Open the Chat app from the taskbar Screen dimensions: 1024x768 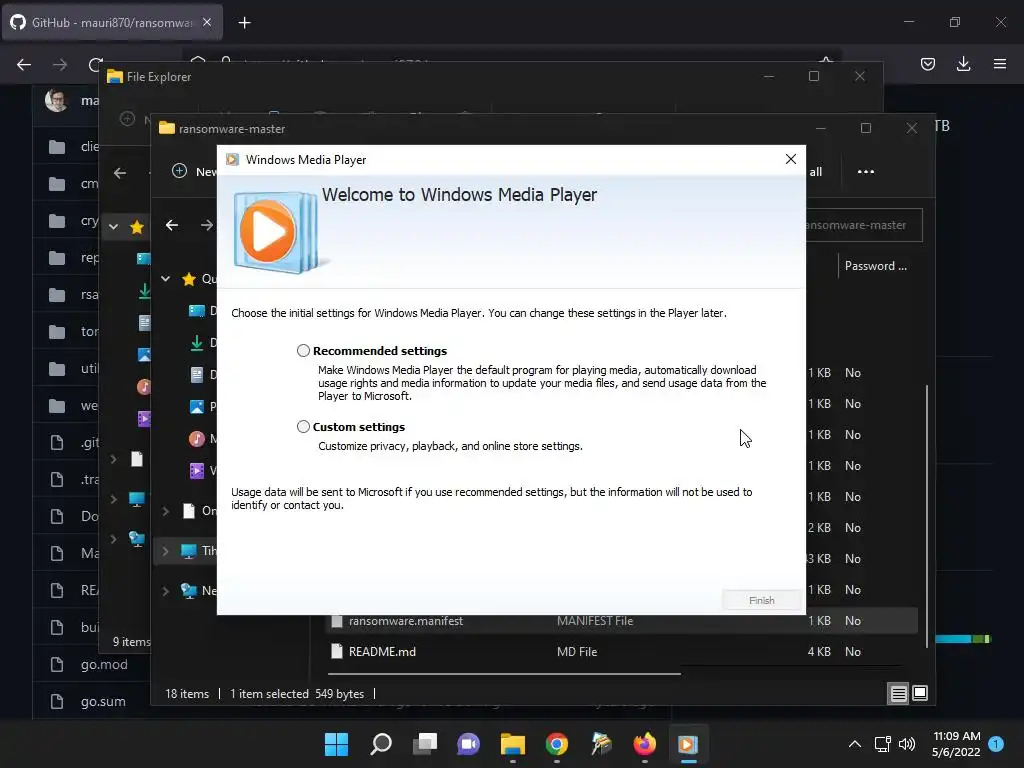tap(468, 744)
